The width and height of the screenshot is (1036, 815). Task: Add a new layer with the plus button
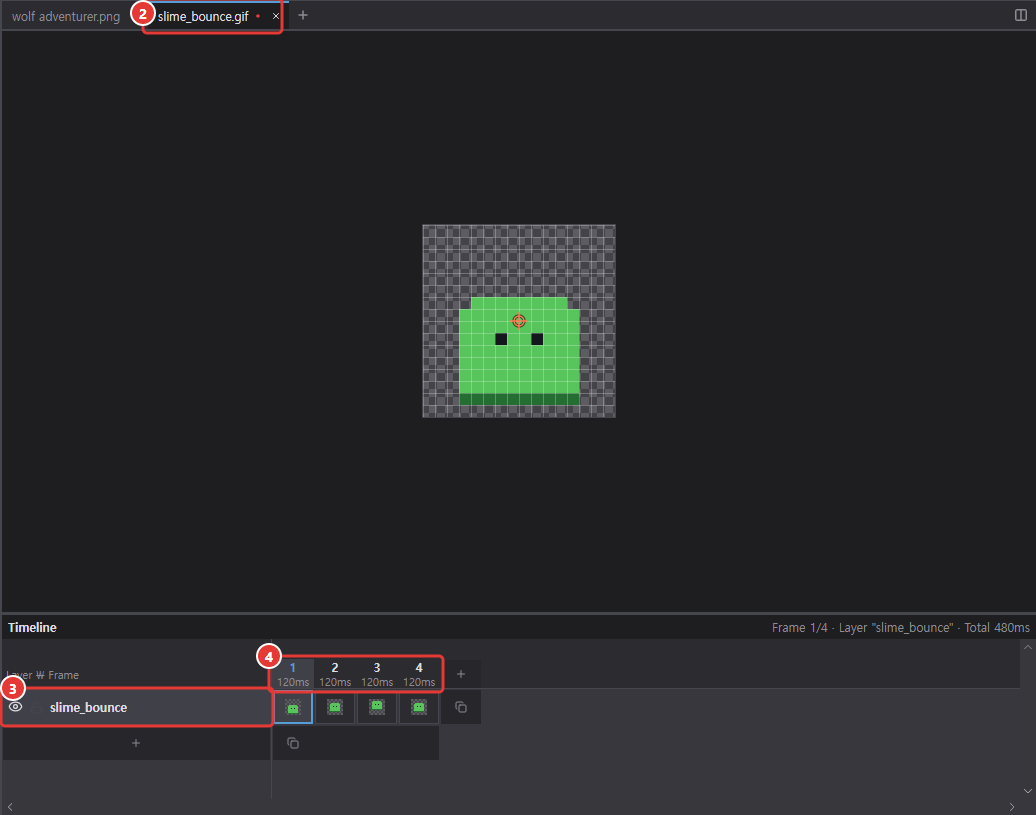coord(136,743)
